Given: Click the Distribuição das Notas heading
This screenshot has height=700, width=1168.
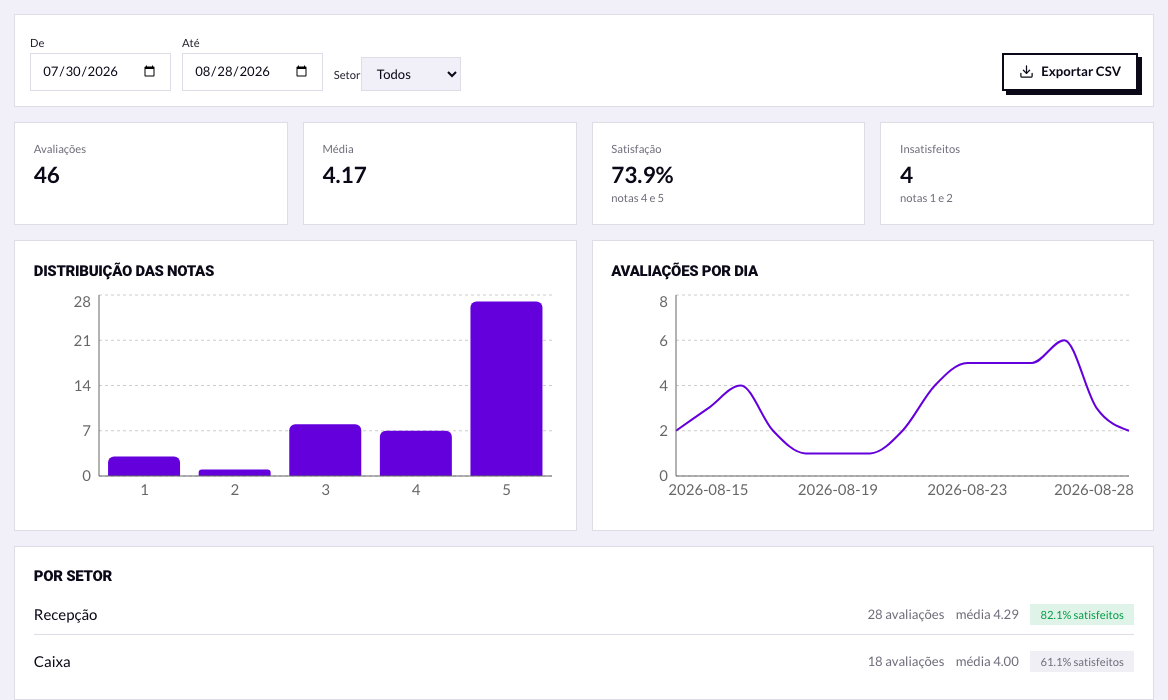Looking at the screenshot, I should (x=124, y=271).
